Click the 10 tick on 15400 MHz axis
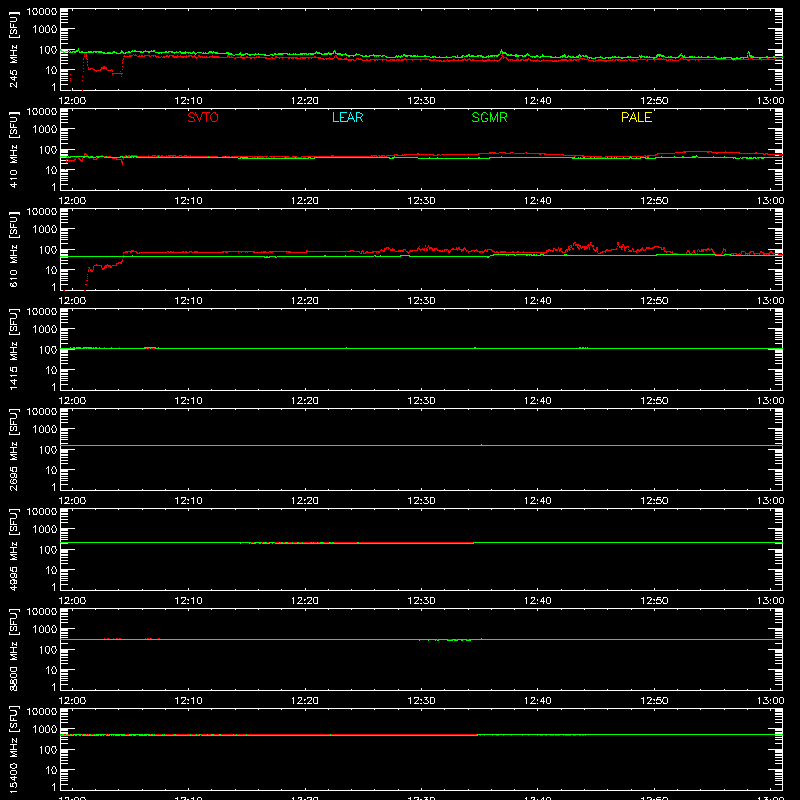The image size is (800, 800). [51, 770]
